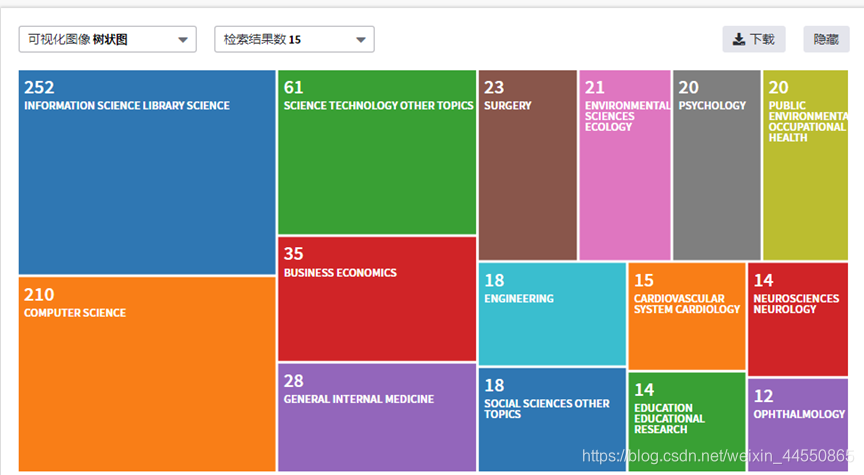Open the result count dropdown showing 15
This screenshot has width=864, height=475.
coord(294,39)
